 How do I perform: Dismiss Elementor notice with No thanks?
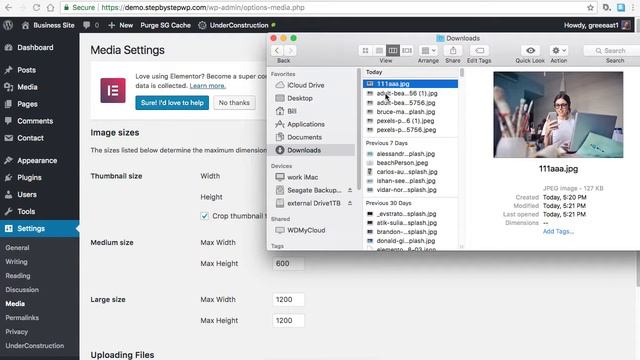click(x=234, y=103)
